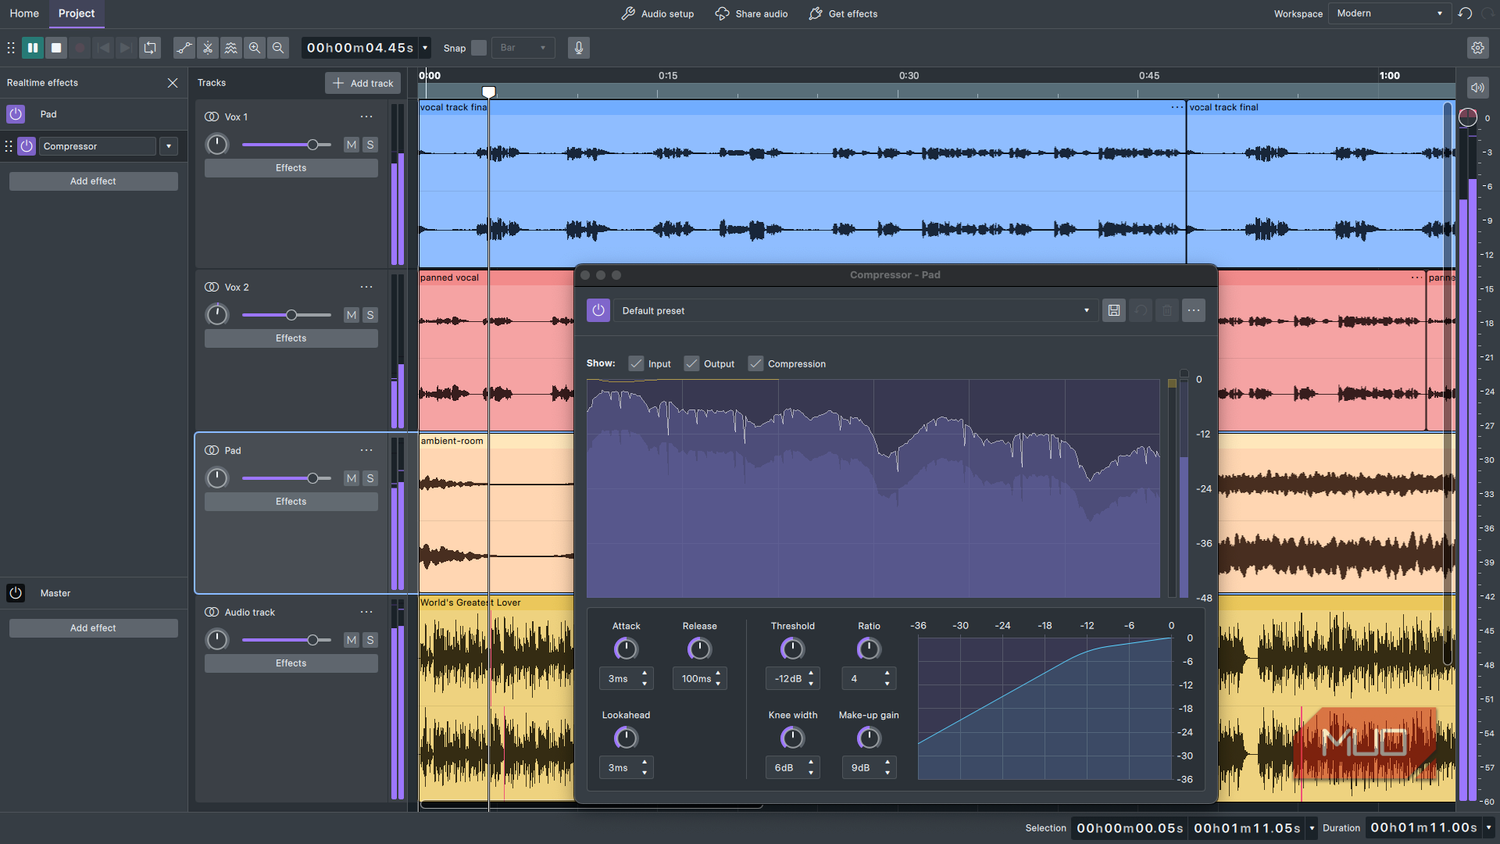The height and width of the screenshot is (844, 1500).
Task: Click the Make-up gain knob
Action: coord(869,738)
